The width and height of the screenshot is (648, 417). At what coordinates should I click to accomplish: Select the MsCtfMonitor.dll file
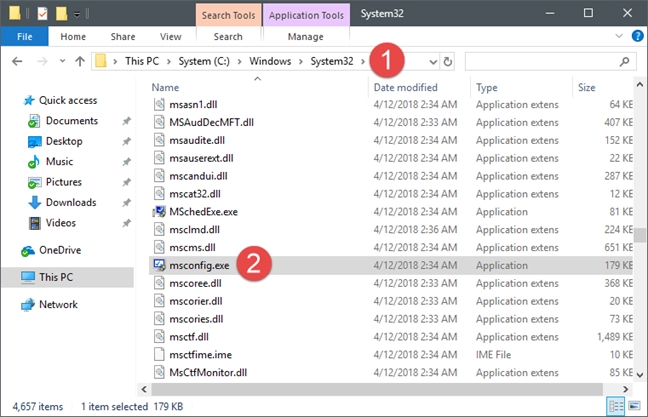coord(208,372)
